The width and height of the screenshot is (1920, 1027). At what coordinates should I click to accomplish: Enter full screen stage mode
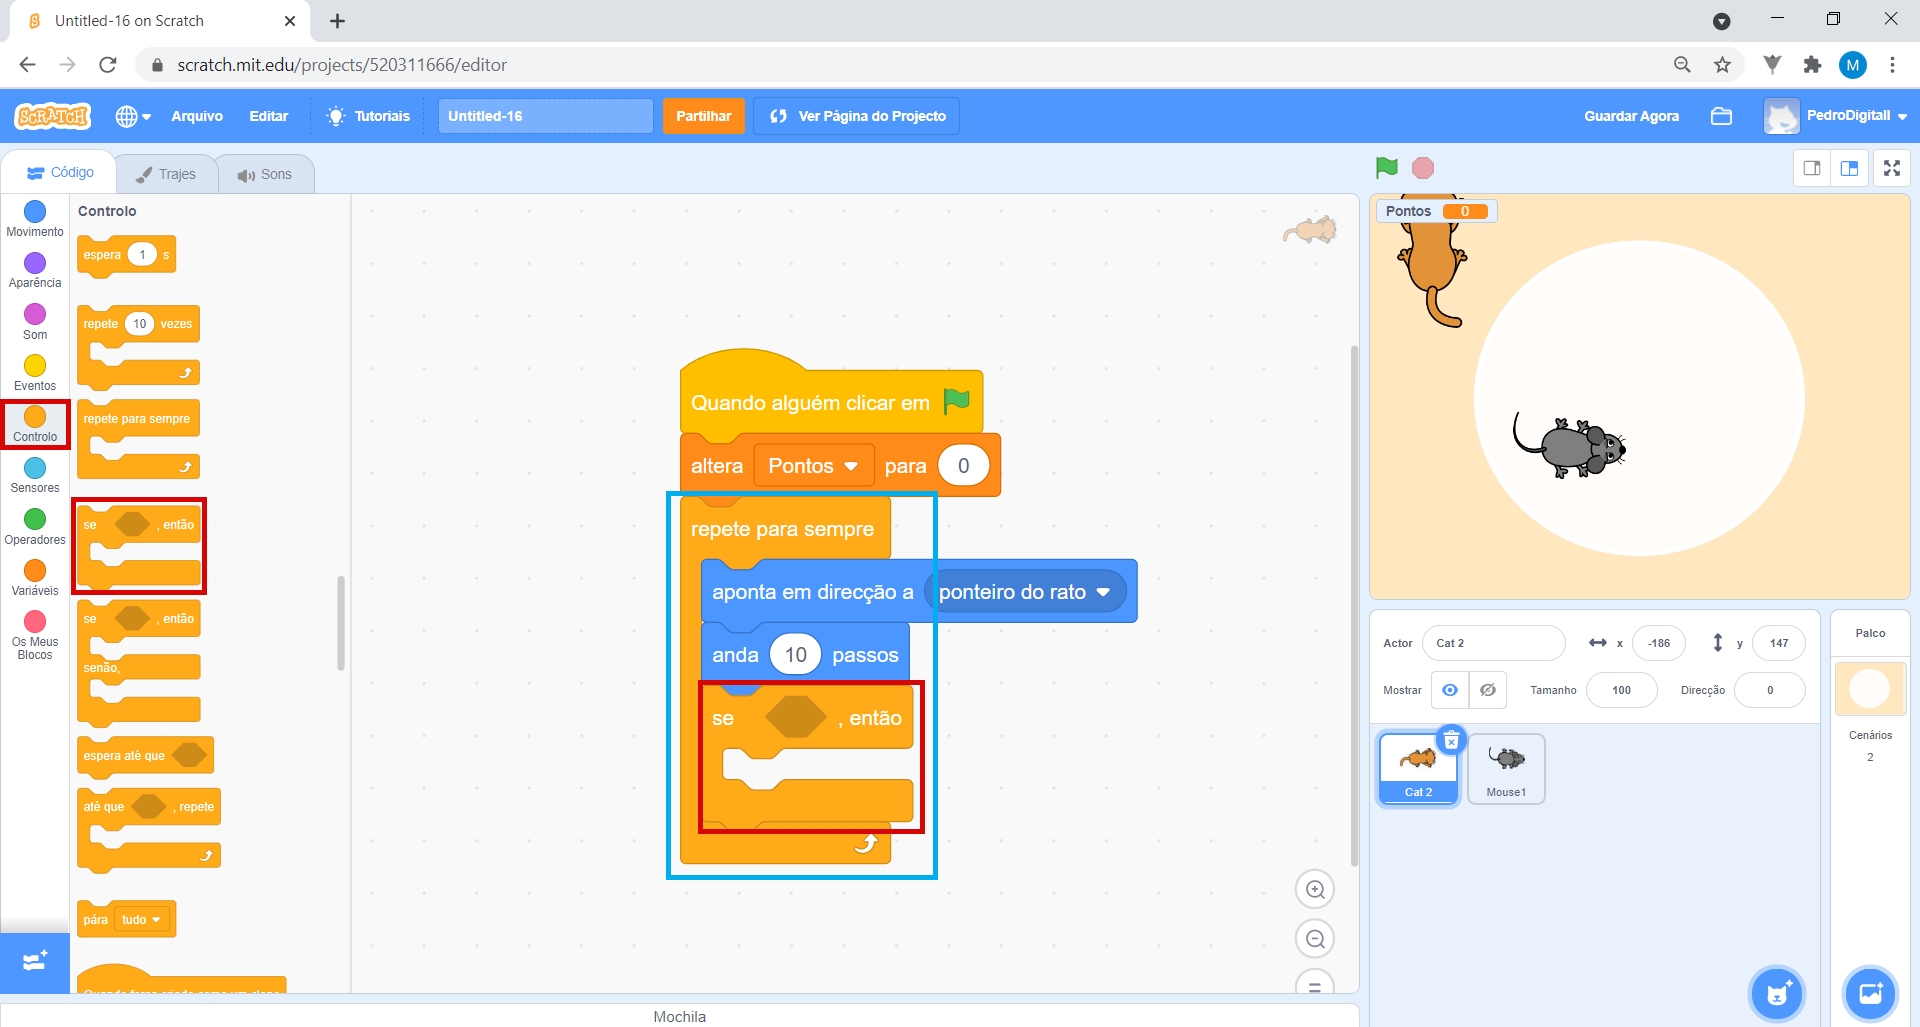(1892, 168)
